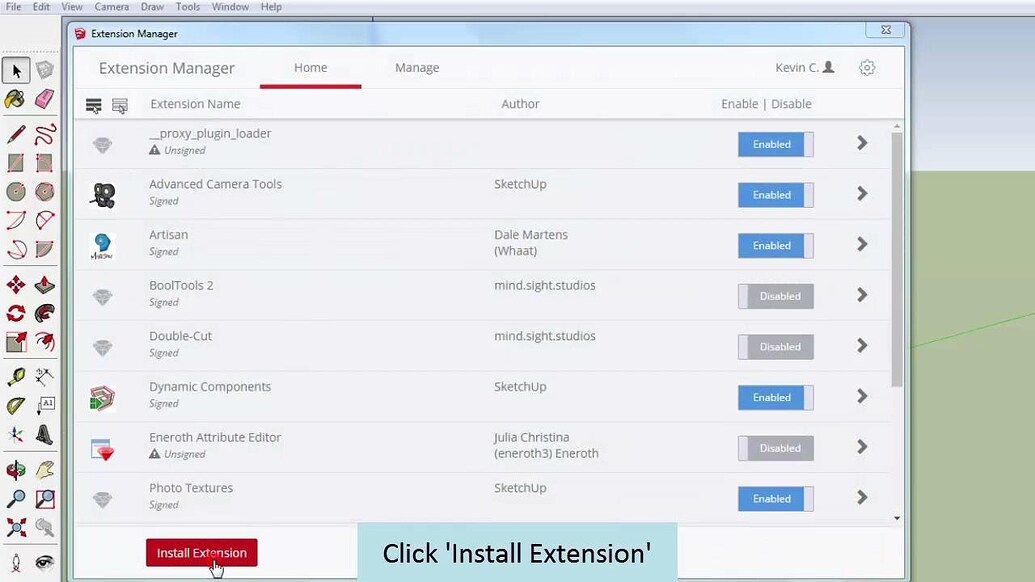Choose the Rectangle drawing tool
1035x582 pixels.
pyautogui.click(x=17, y=163)
